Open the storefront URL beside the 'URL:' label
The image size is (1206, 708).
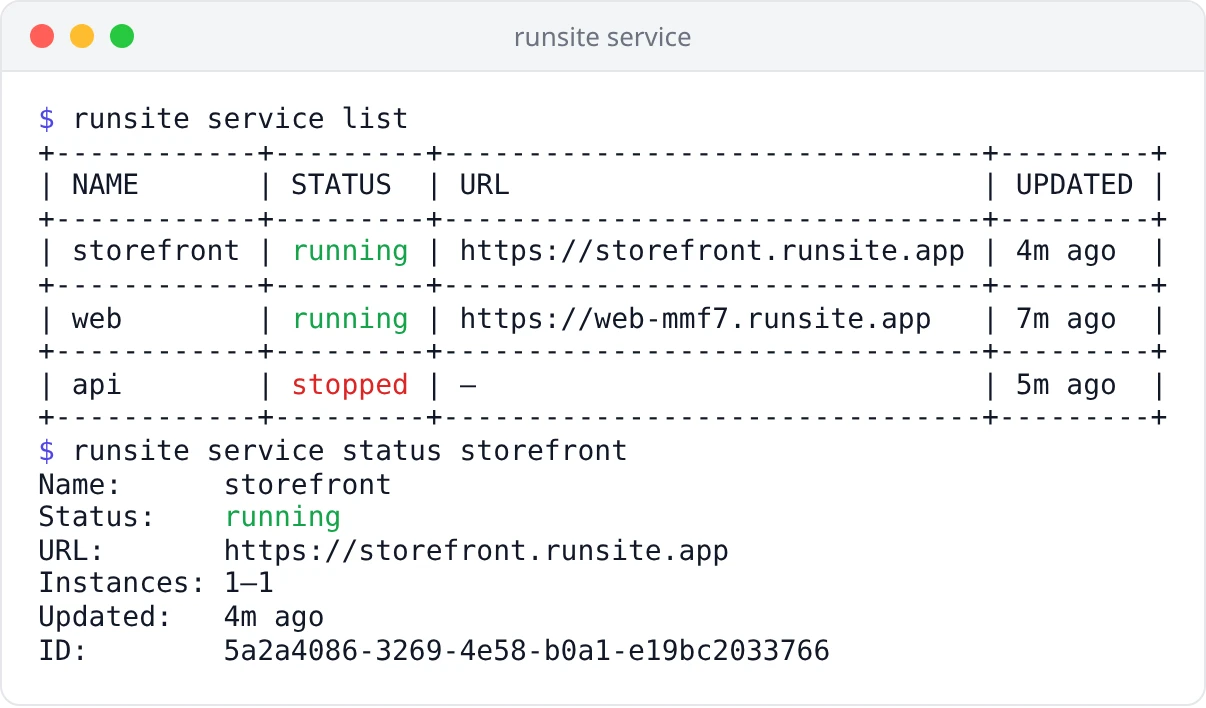coord(476,550)
